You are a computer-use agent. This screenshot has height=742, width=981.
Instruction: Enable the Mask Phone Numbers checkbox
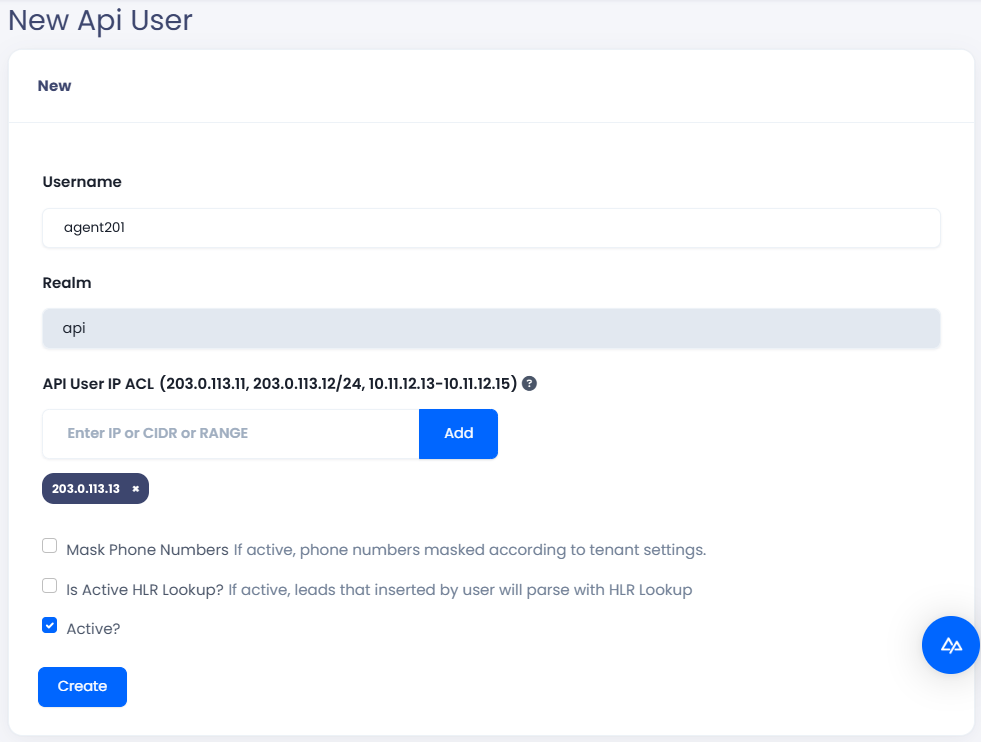(x=49, y=546)
